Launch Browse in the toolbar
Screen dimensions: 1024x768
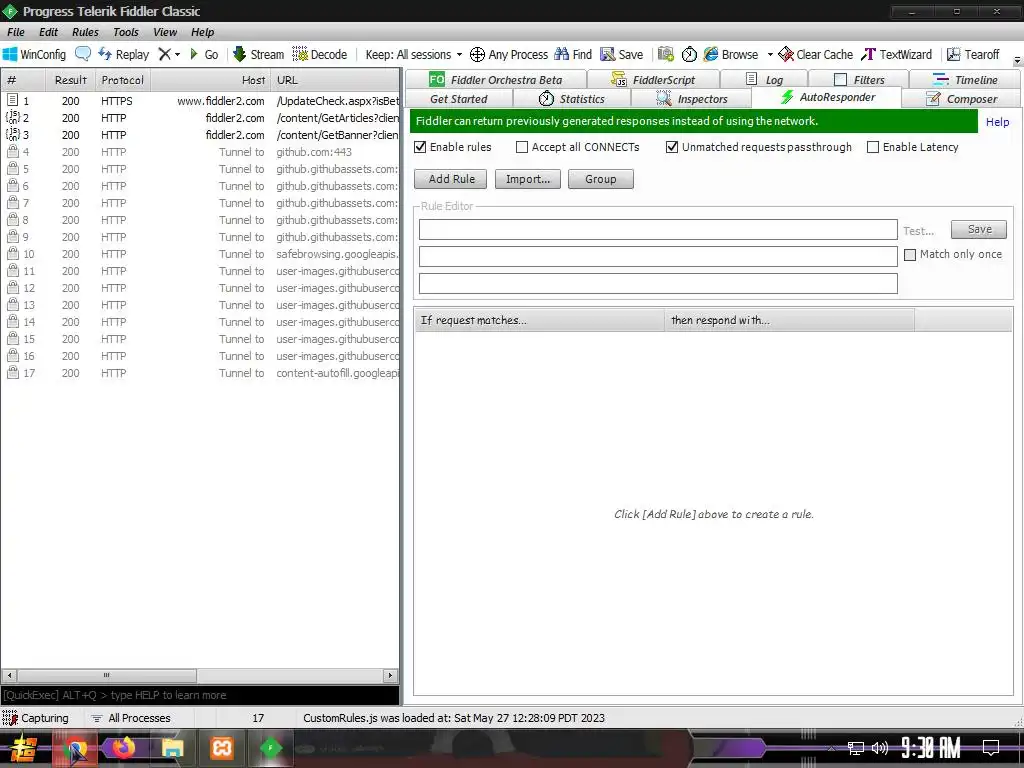coord(731,54)
